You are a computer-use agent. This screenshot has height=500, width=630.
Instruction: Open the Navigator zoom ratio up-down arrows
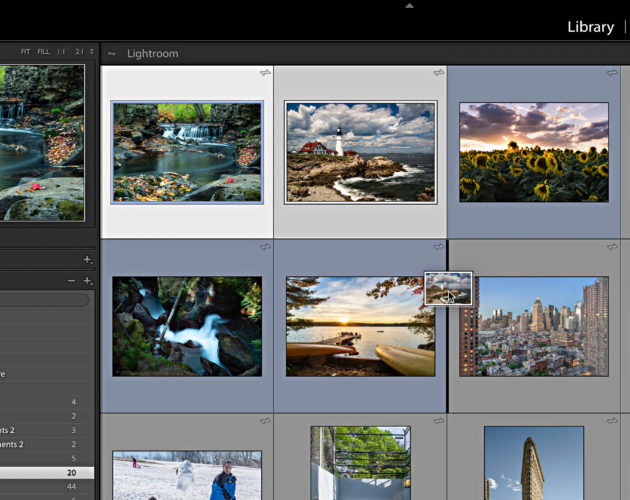(92, 51)
